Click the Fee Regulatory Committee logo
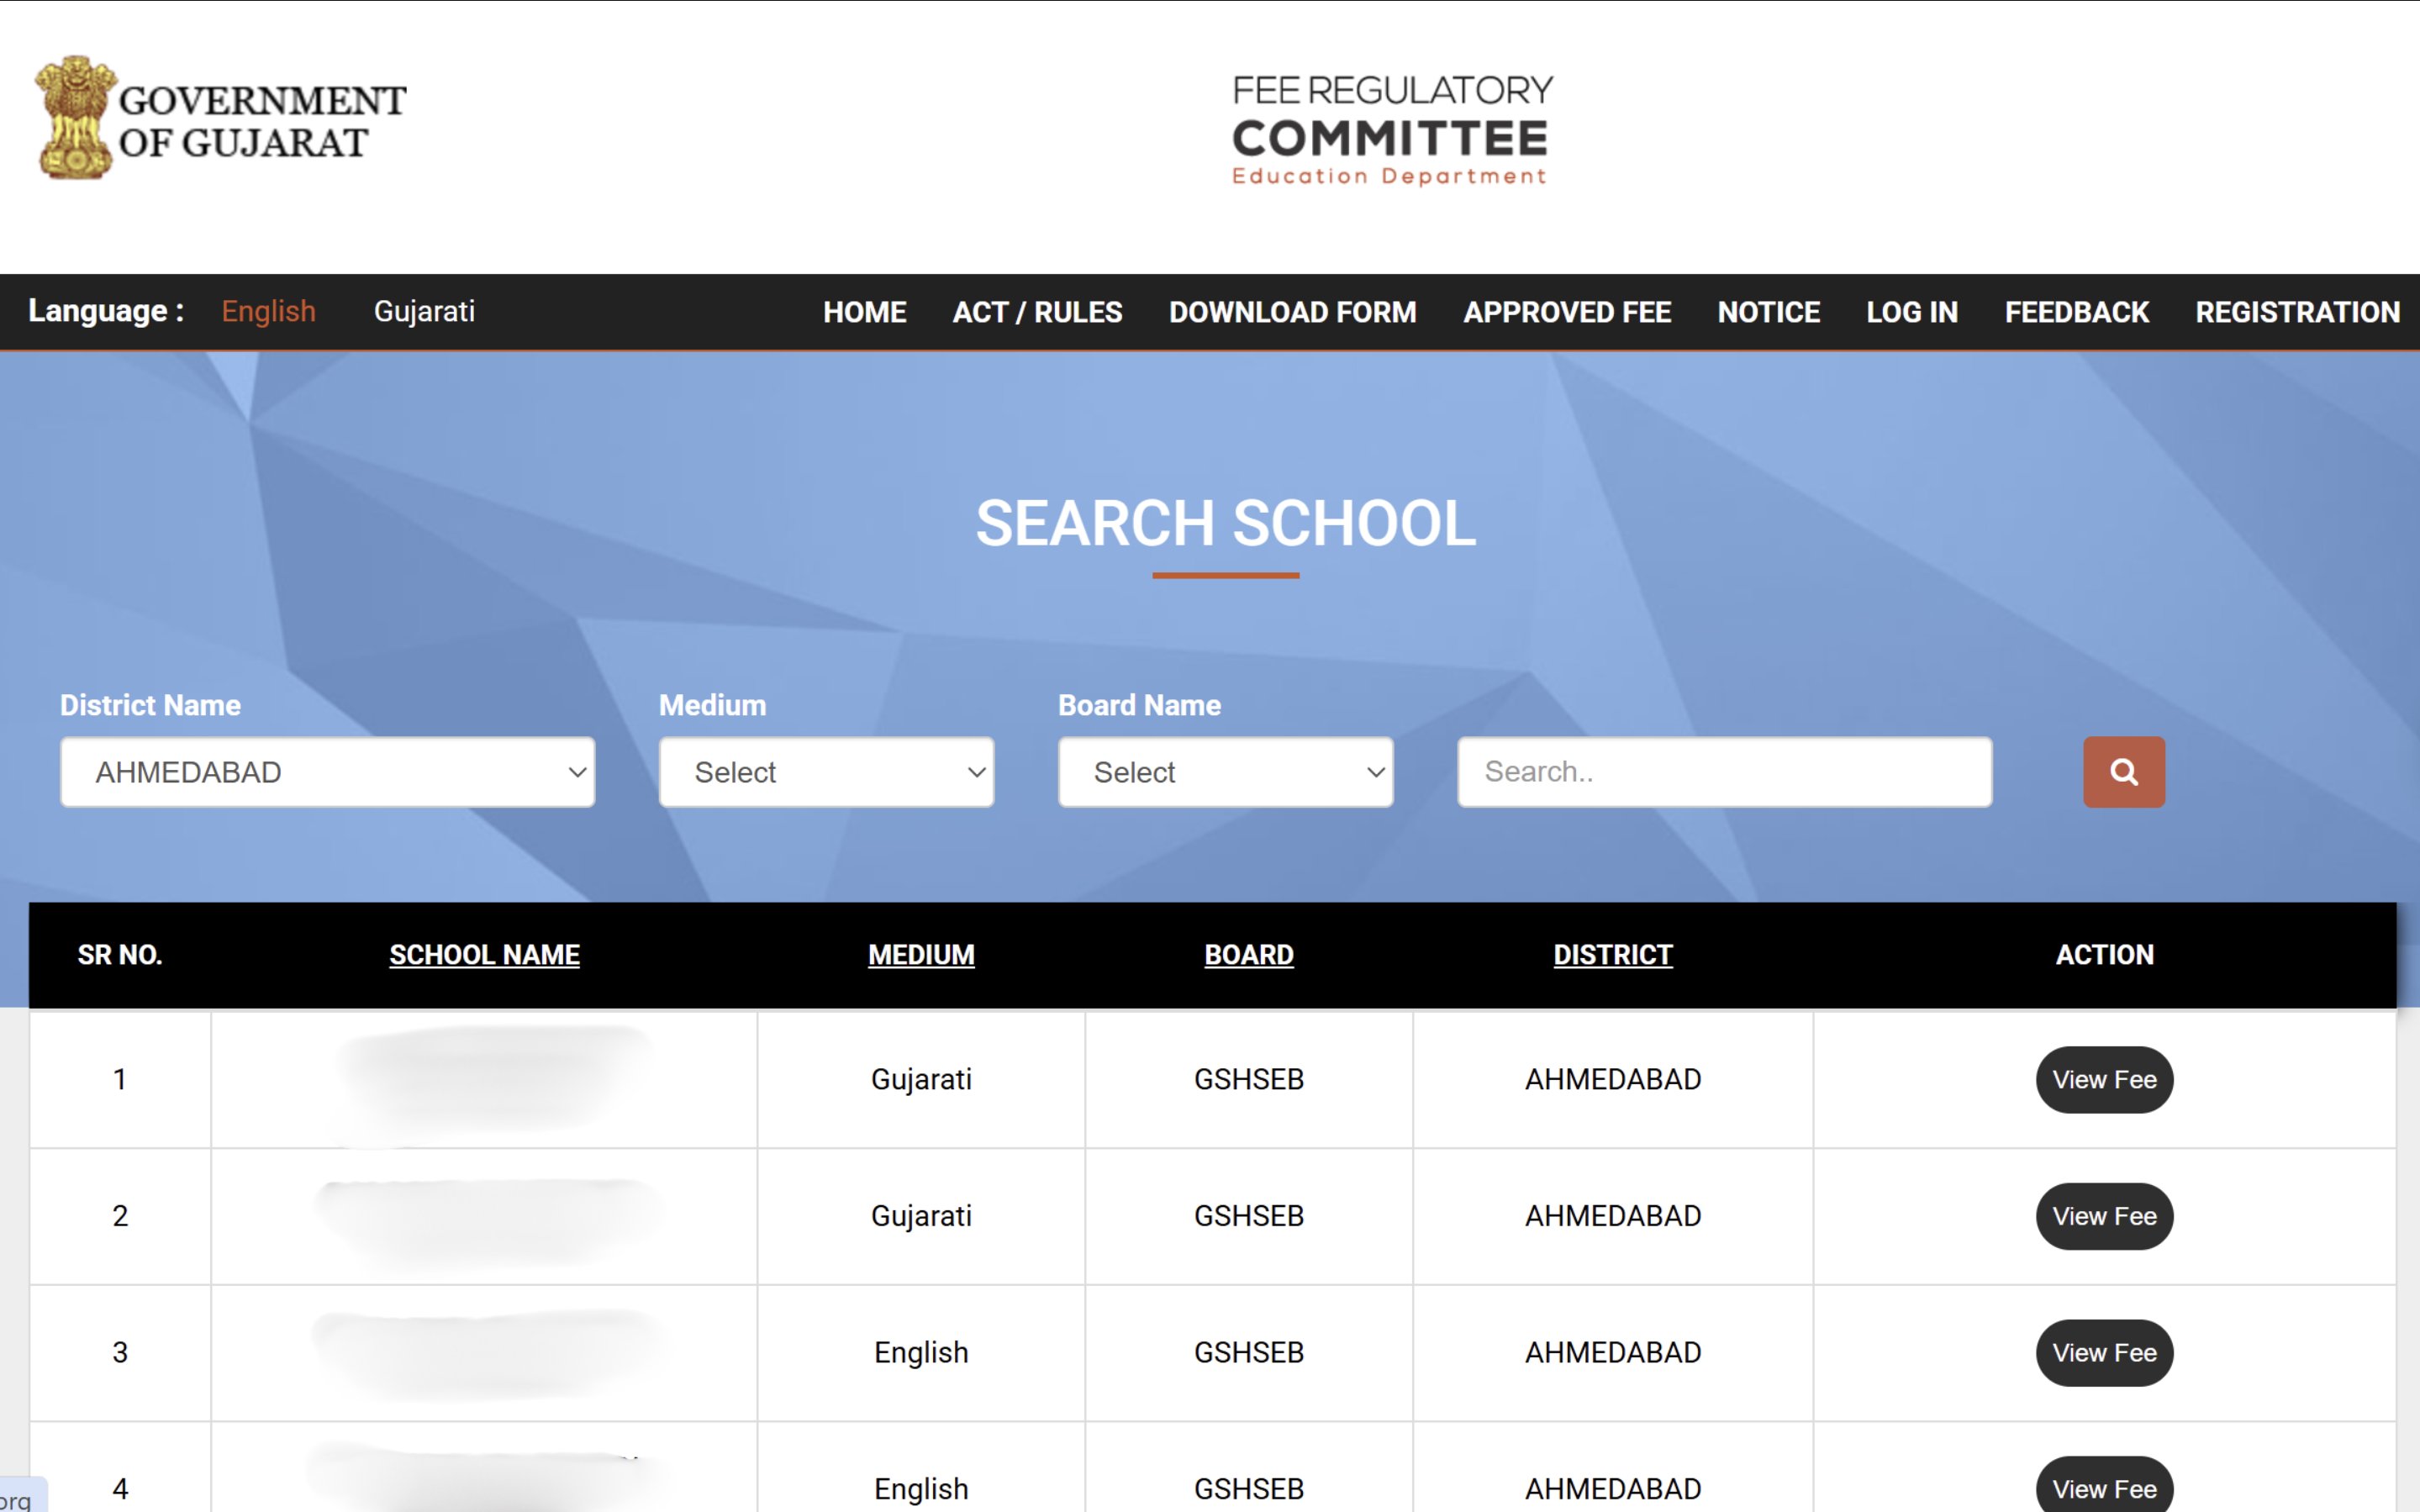 click(1390, 130)
